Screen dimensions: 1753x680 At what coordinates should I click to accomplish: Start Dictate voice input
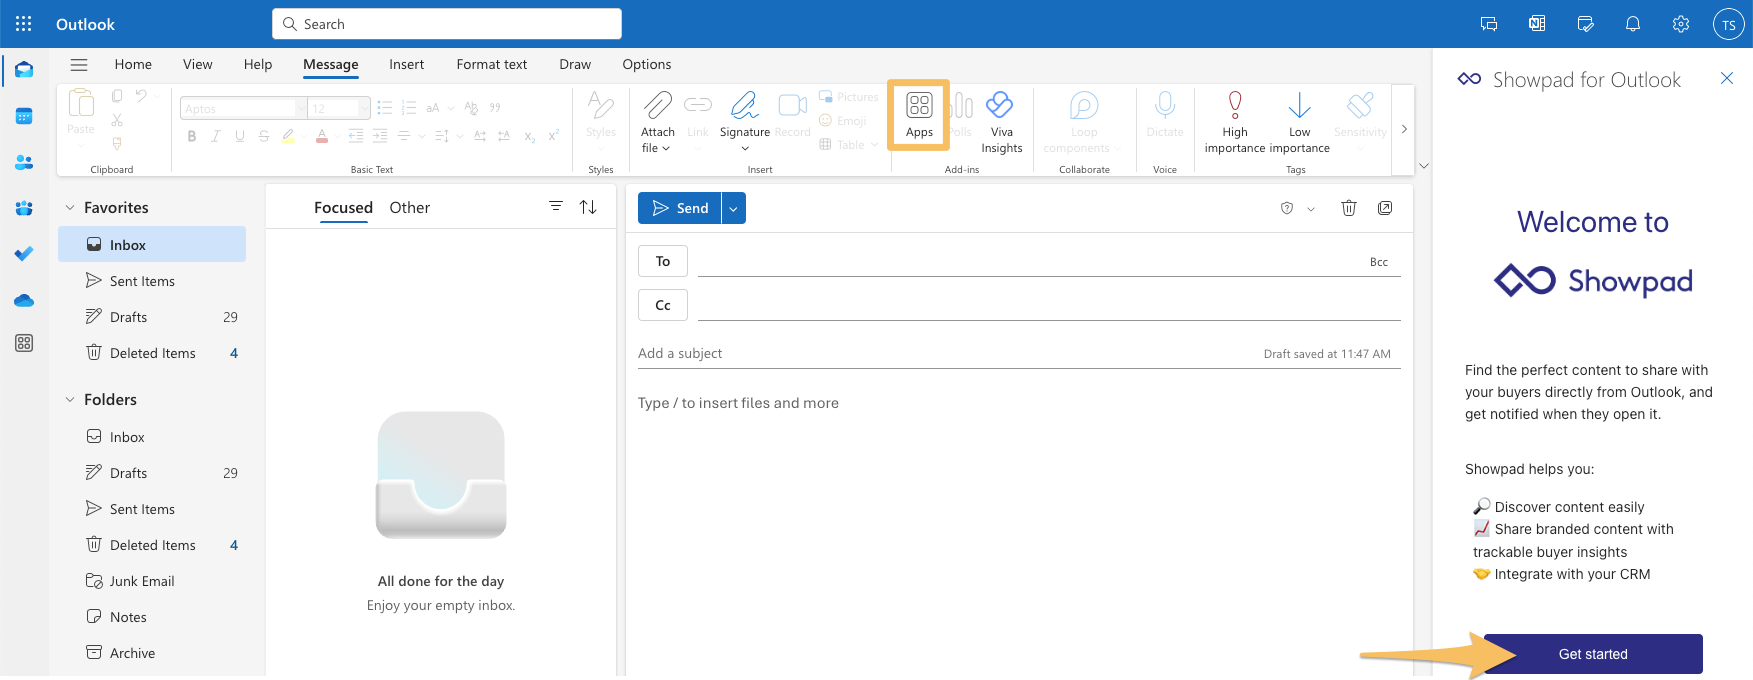pyautogui.click(x=1165, y=115)
